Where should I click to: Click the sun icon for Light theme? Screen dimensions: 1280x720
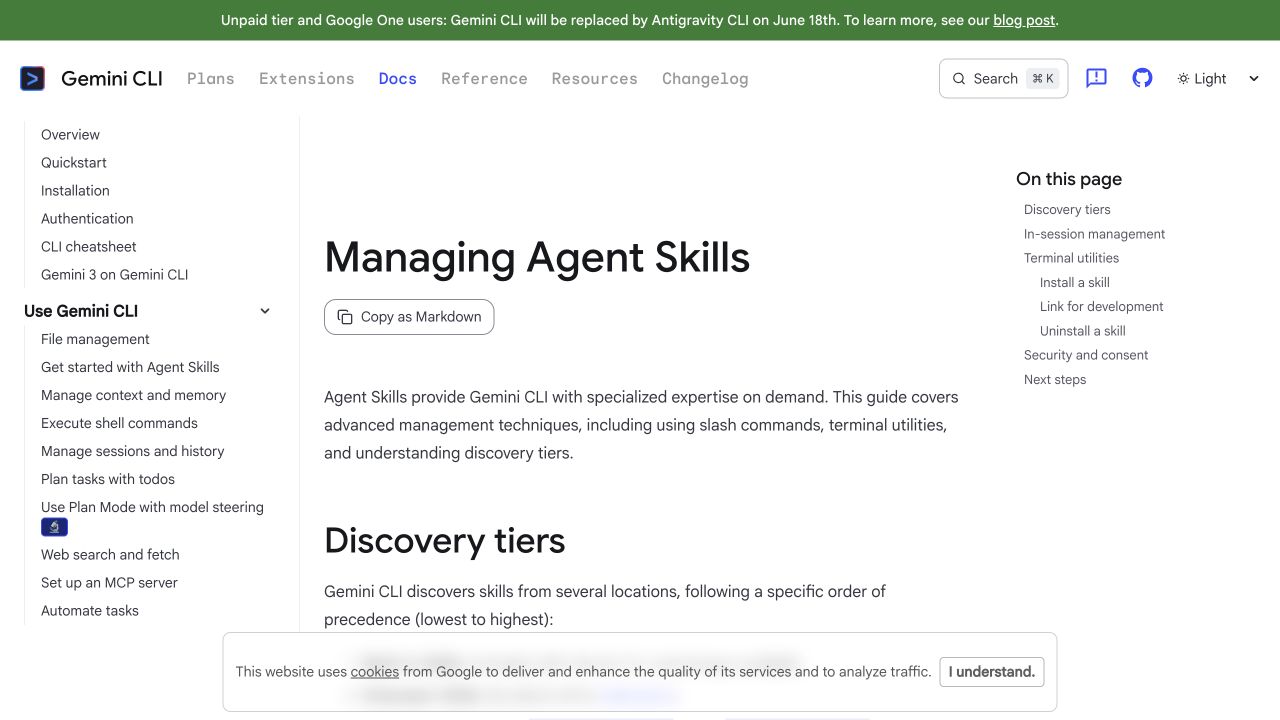(x=1183, y=79)
